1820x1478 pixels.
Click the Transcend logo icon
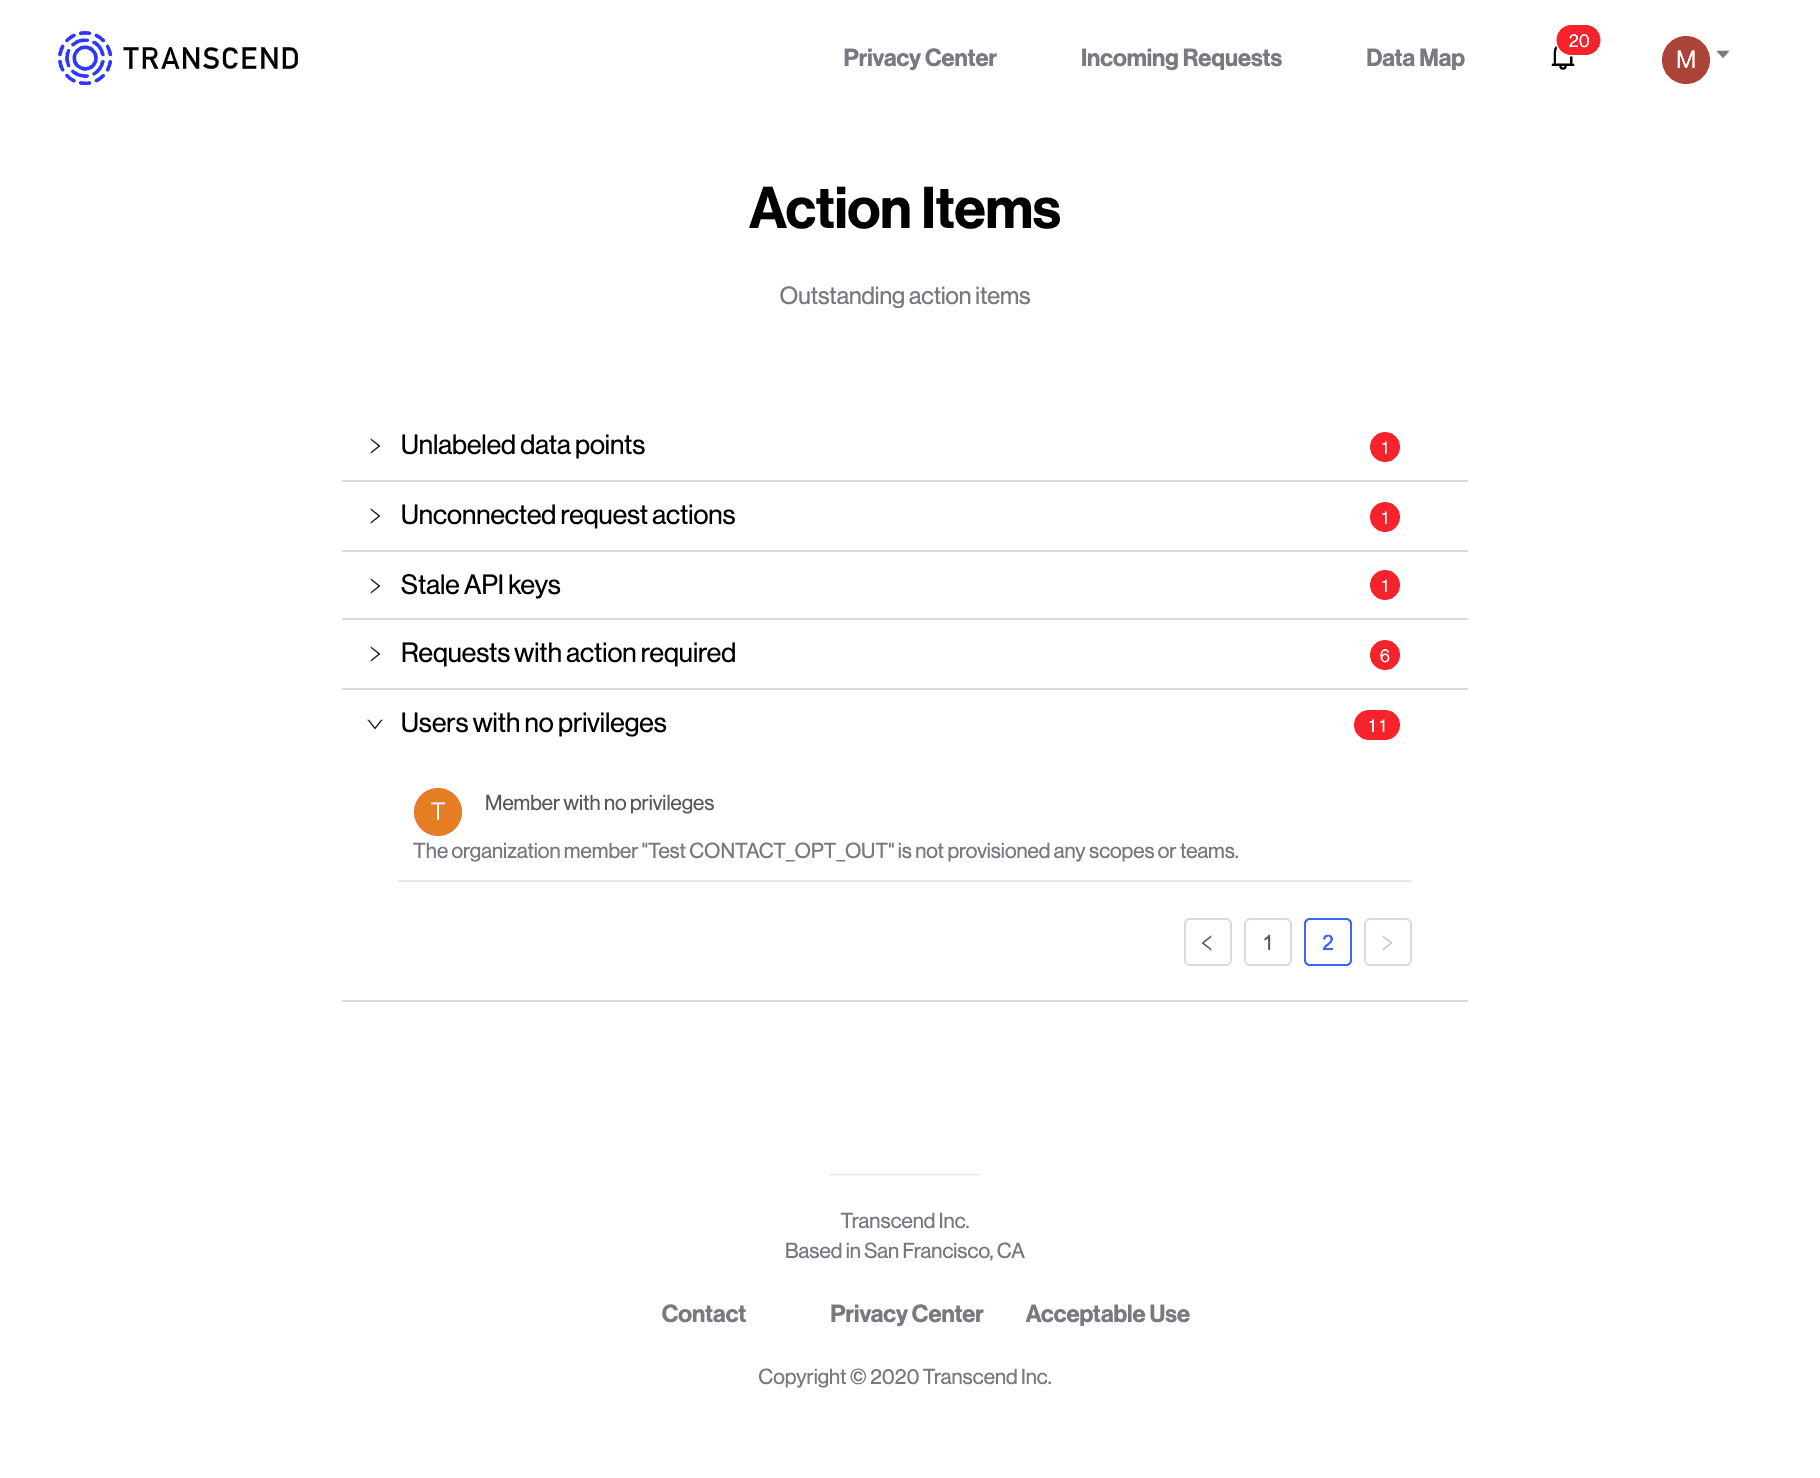click(85, 58)
